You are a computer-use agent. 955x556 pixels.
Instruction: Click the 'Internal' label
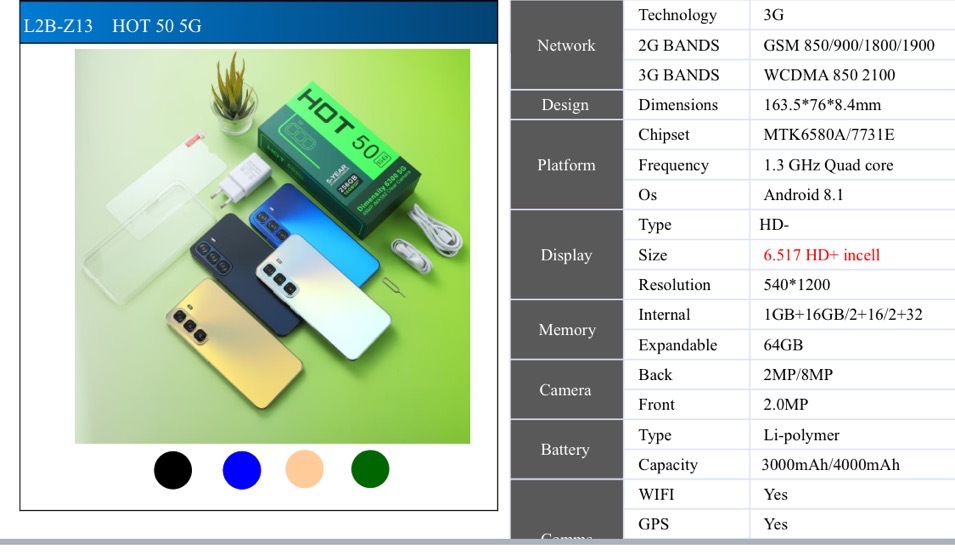pyautogui.click(x=664, y=314)
